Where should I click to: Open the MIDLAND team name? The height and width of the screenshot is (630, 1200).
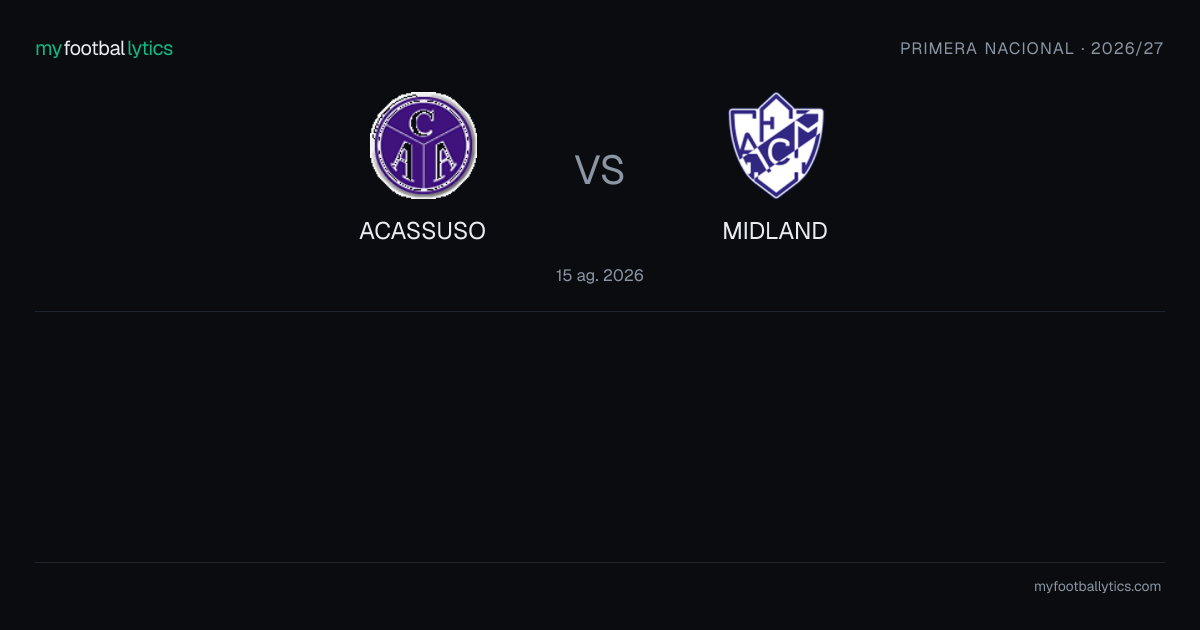tap(775, 231)
